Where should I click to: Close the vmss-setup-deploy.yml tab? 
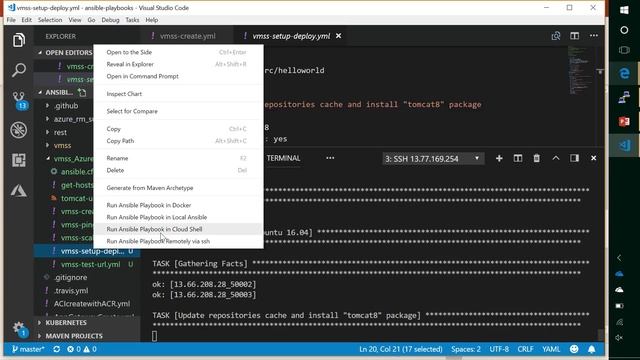[338, 36]
